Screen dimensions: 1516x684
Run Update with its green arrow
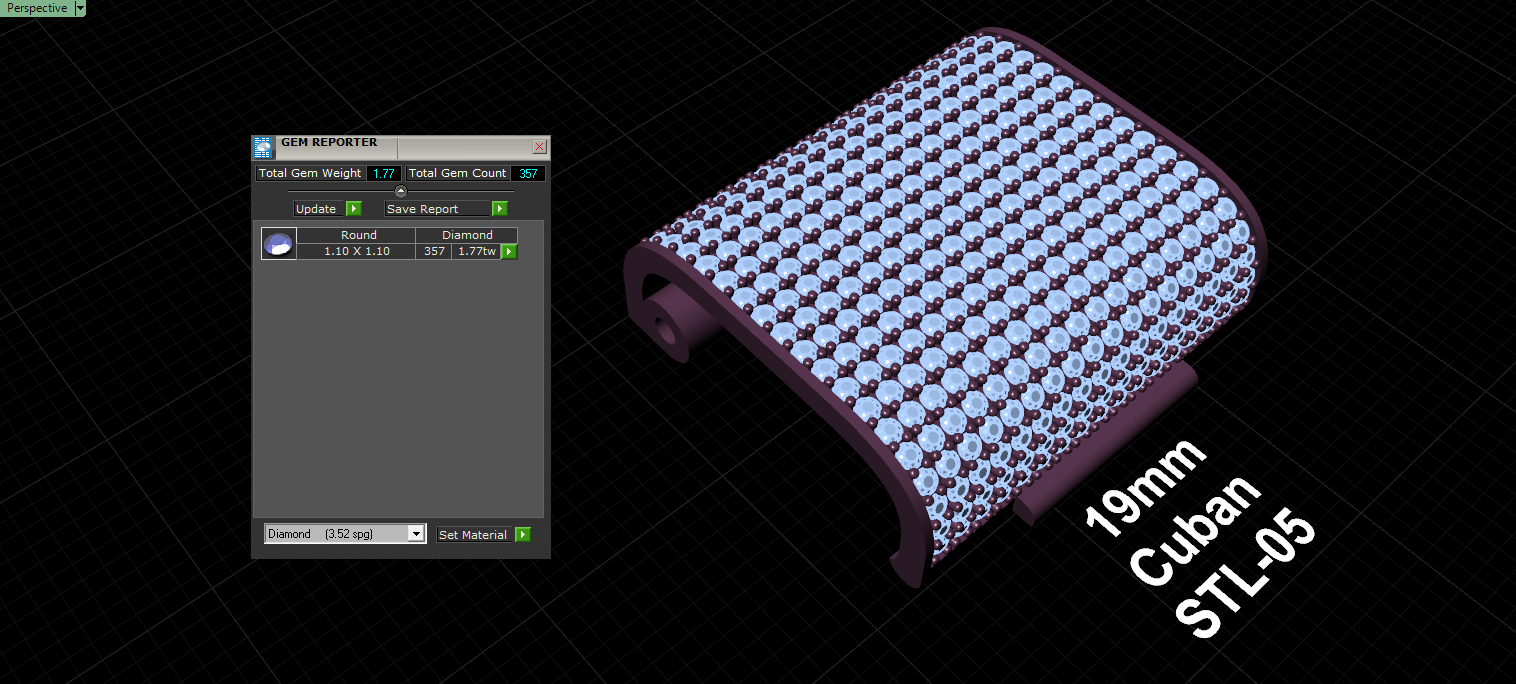click(354, 209)
